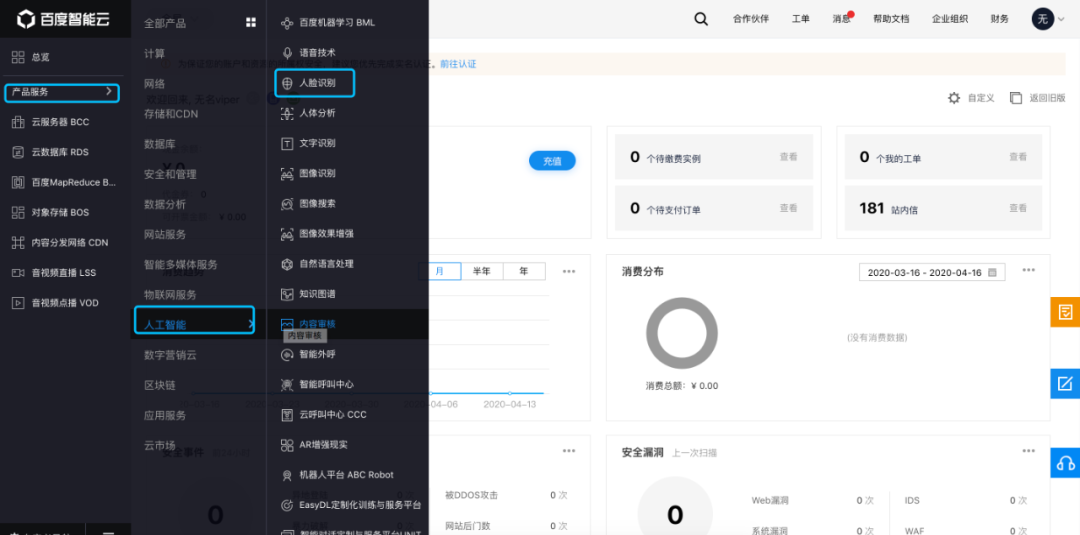Click the 图像识别 icon

point(288,174)
